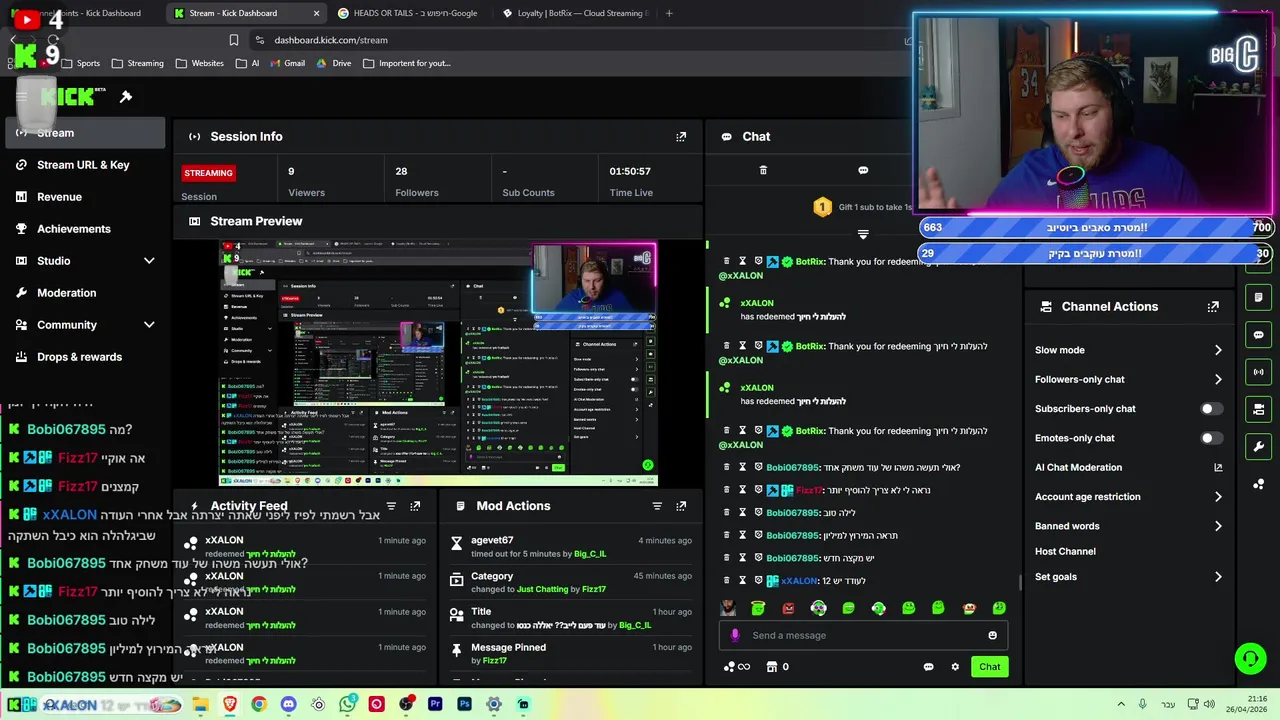This screenshot has height=720, width=1280.
Task: Click the wrench icon in right rail
Action: (x=1259, y=446)
